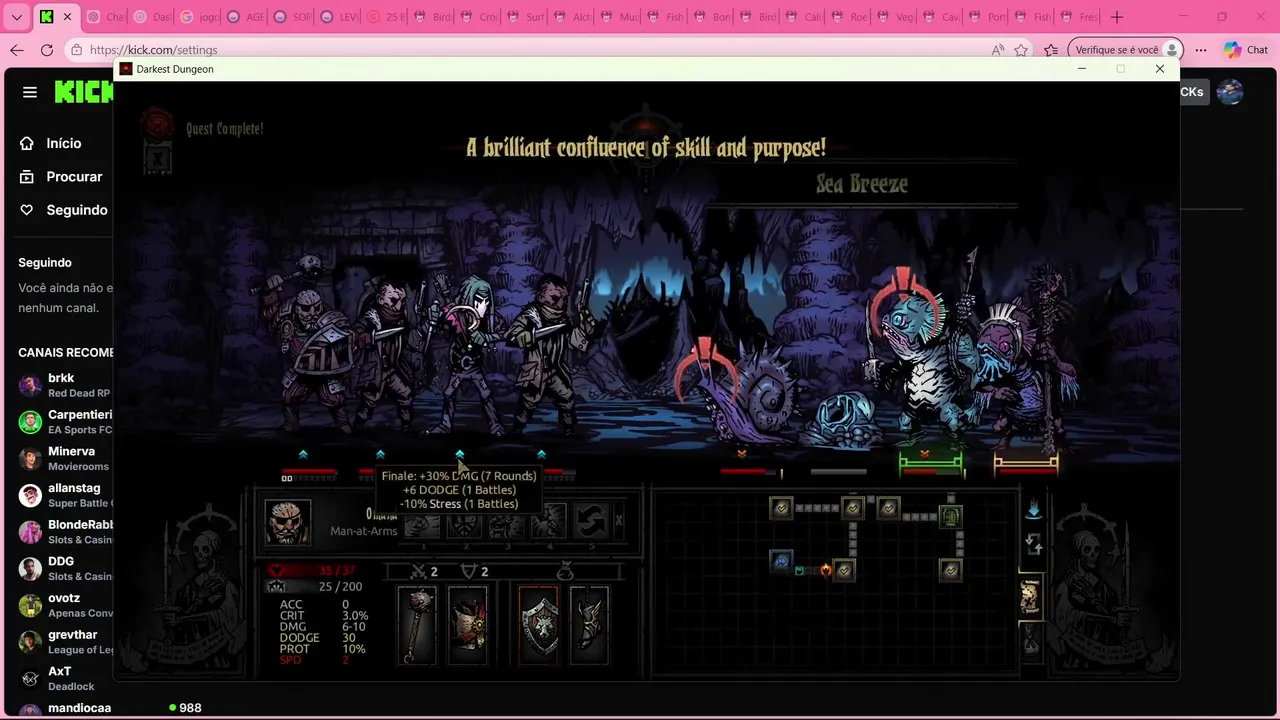Open Procurar in Kick sidebar
This screenshot has height=720, width=1280.
tap(74, 176)
